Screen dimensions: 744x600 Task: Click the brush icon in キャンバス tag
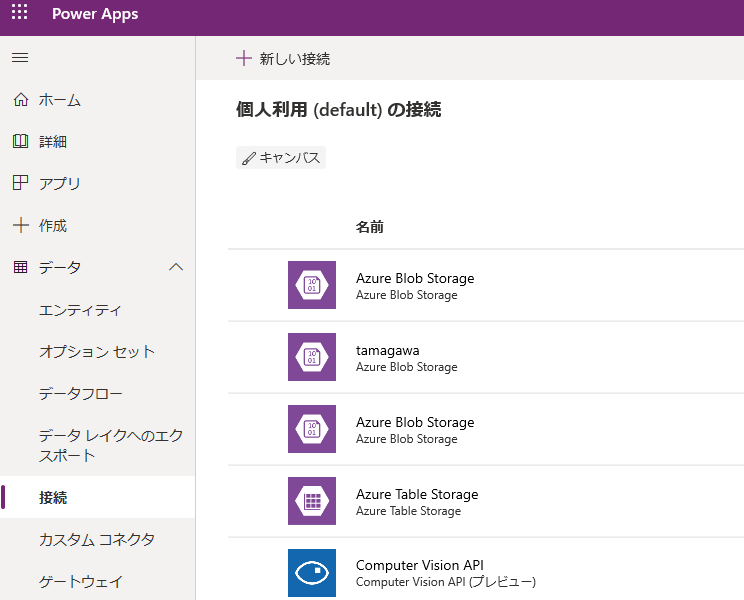[x=249, y=158]
